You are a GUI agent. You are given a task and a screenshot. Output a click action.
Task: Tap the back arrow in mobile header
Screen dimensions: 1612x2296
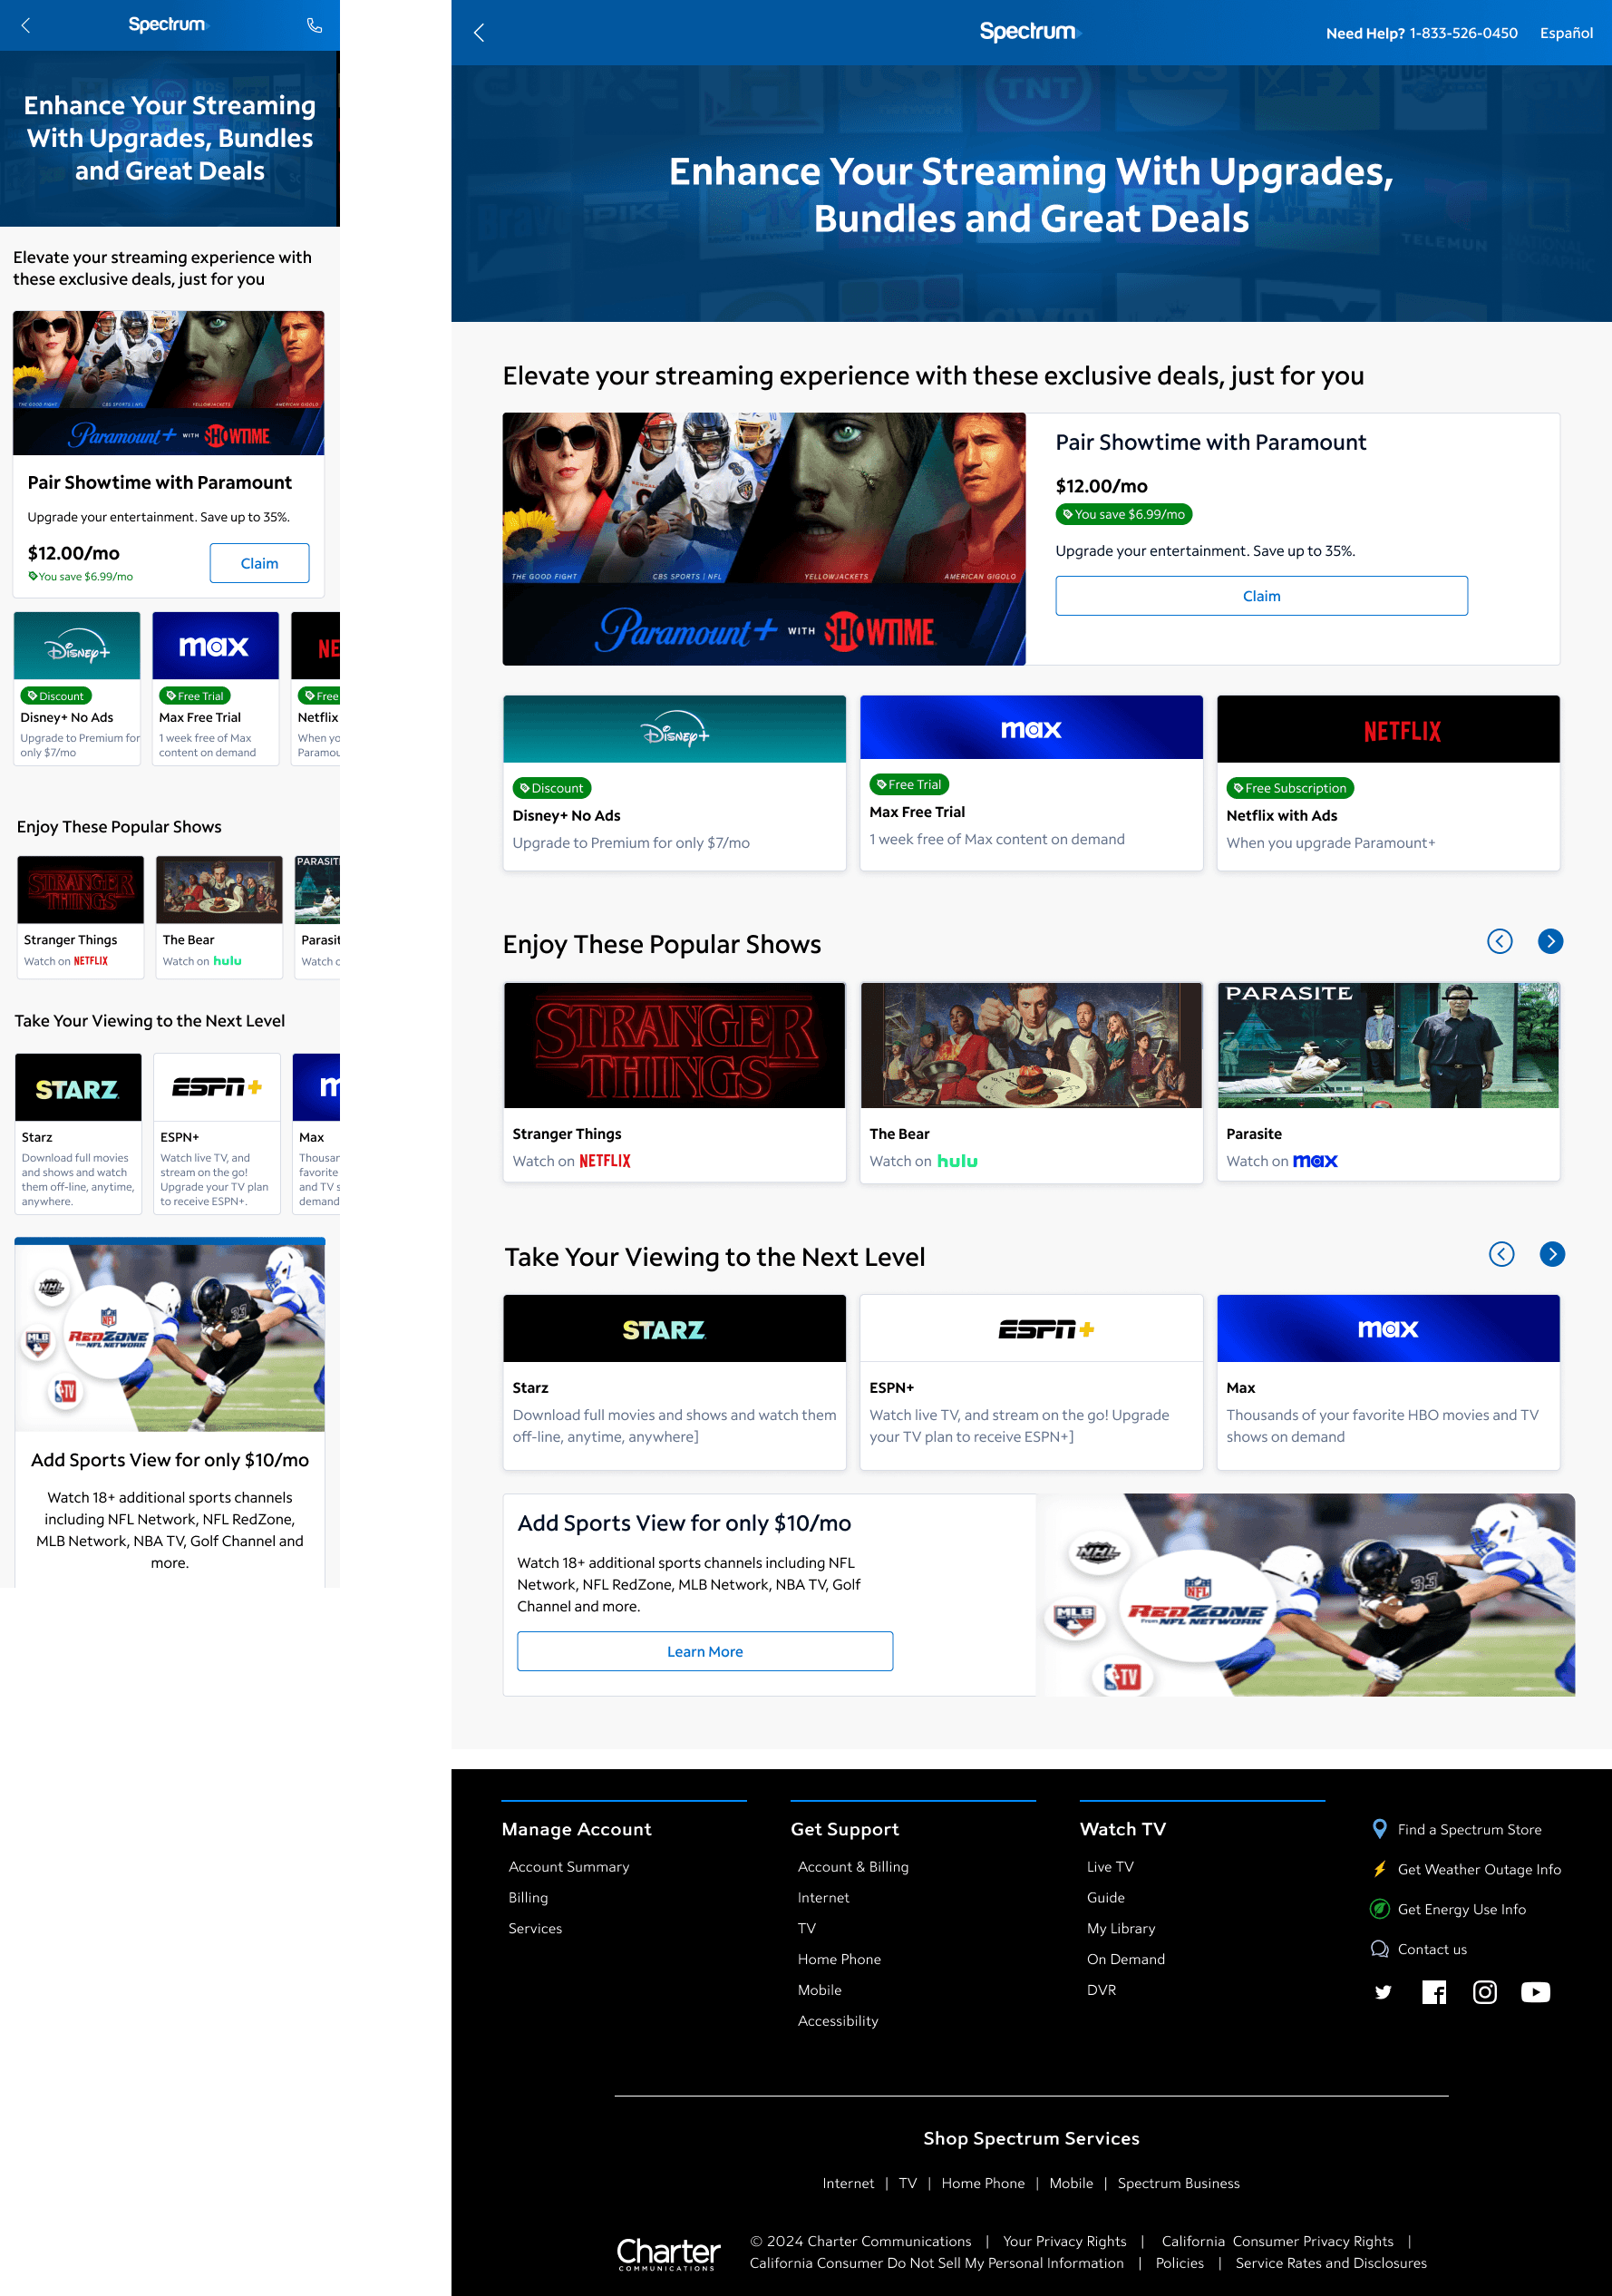(26, 25)
